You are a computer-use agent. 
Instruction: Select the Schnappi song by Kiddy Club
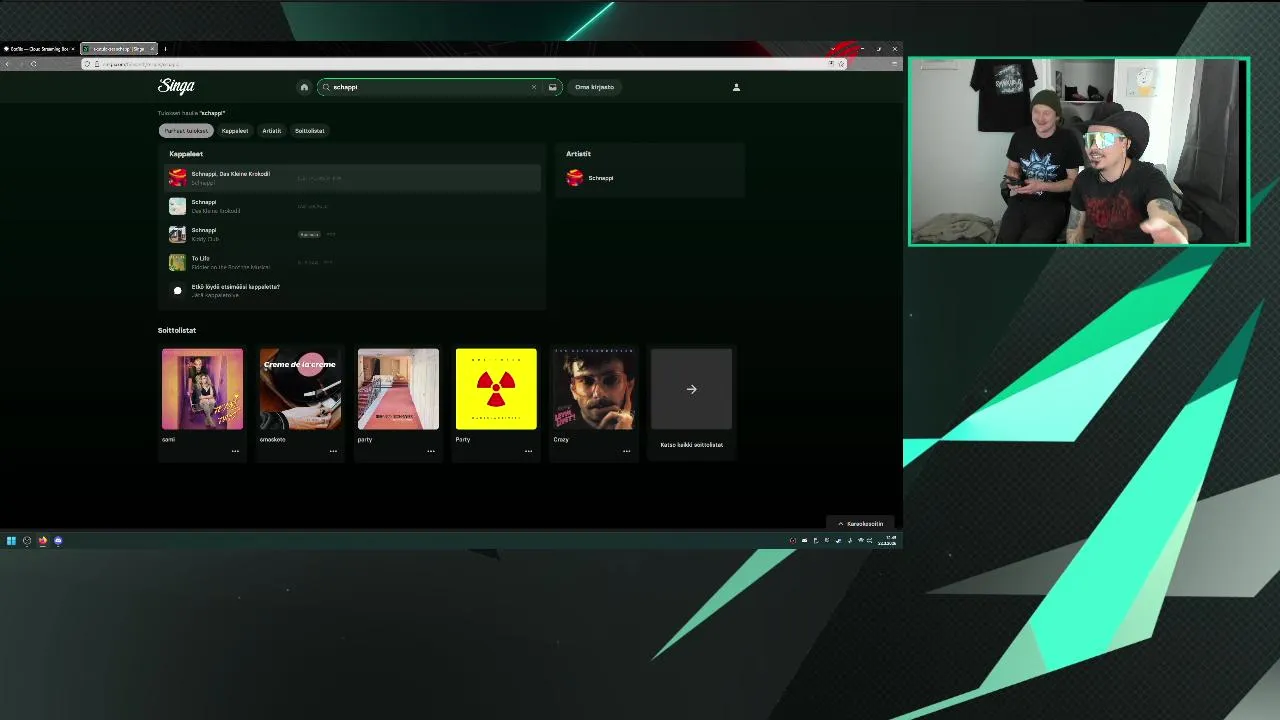tap(352, 234)
